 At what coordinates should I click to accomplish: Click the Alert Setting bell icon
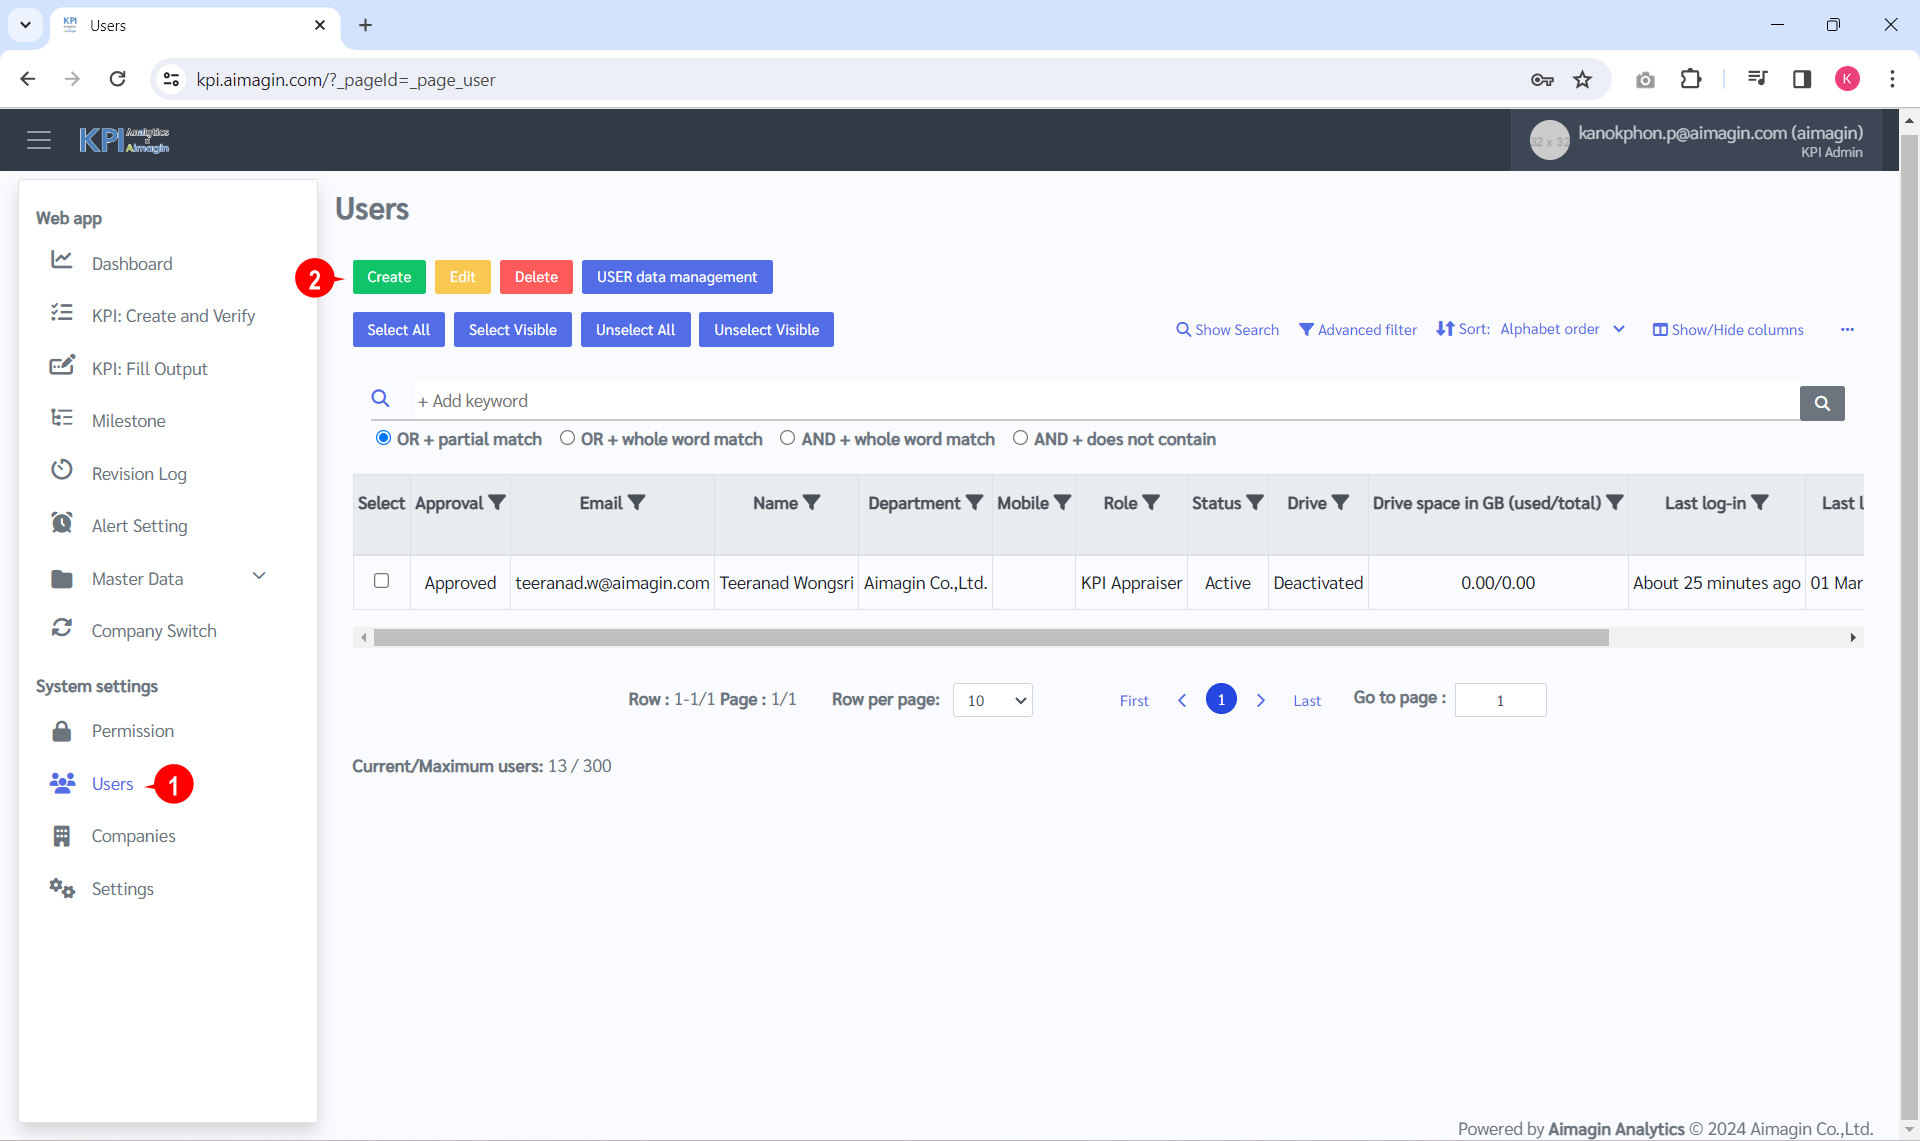61,522
